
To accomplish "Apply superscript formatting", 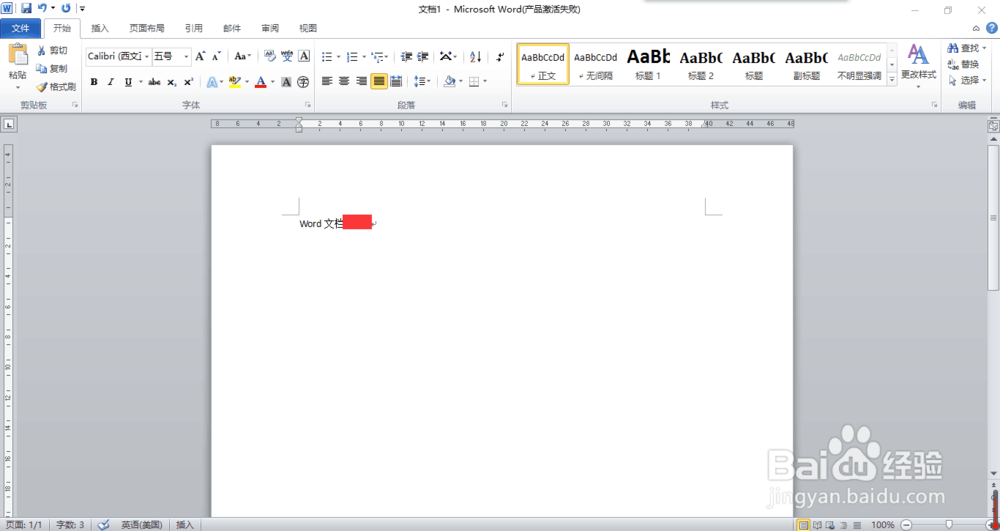I will click(x=188, y=82).
